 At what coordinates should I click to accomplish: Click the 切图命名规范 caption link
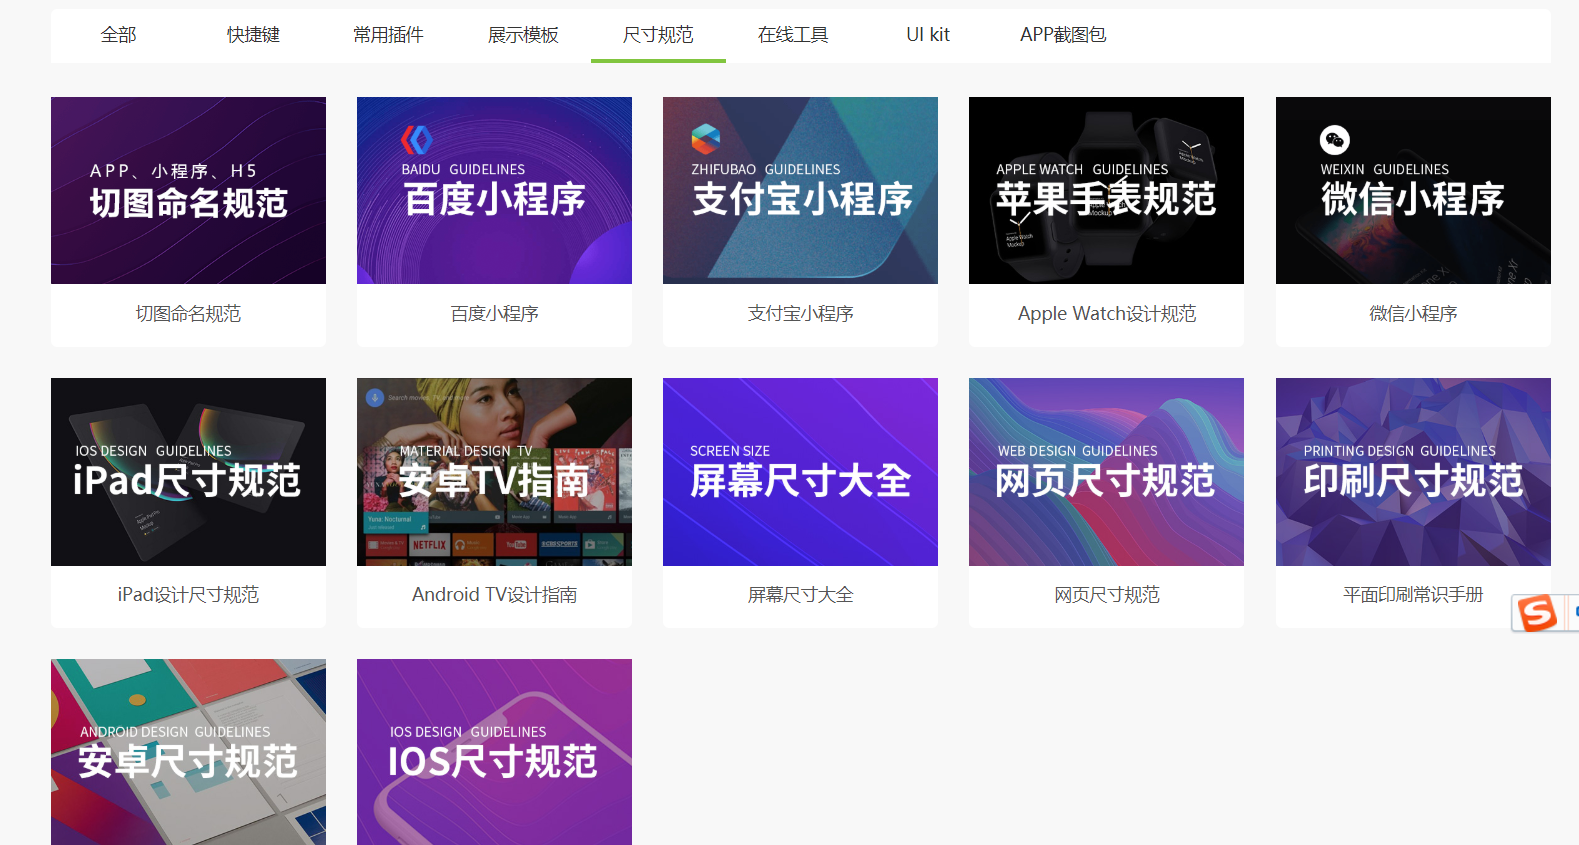[x=188, y=314]
